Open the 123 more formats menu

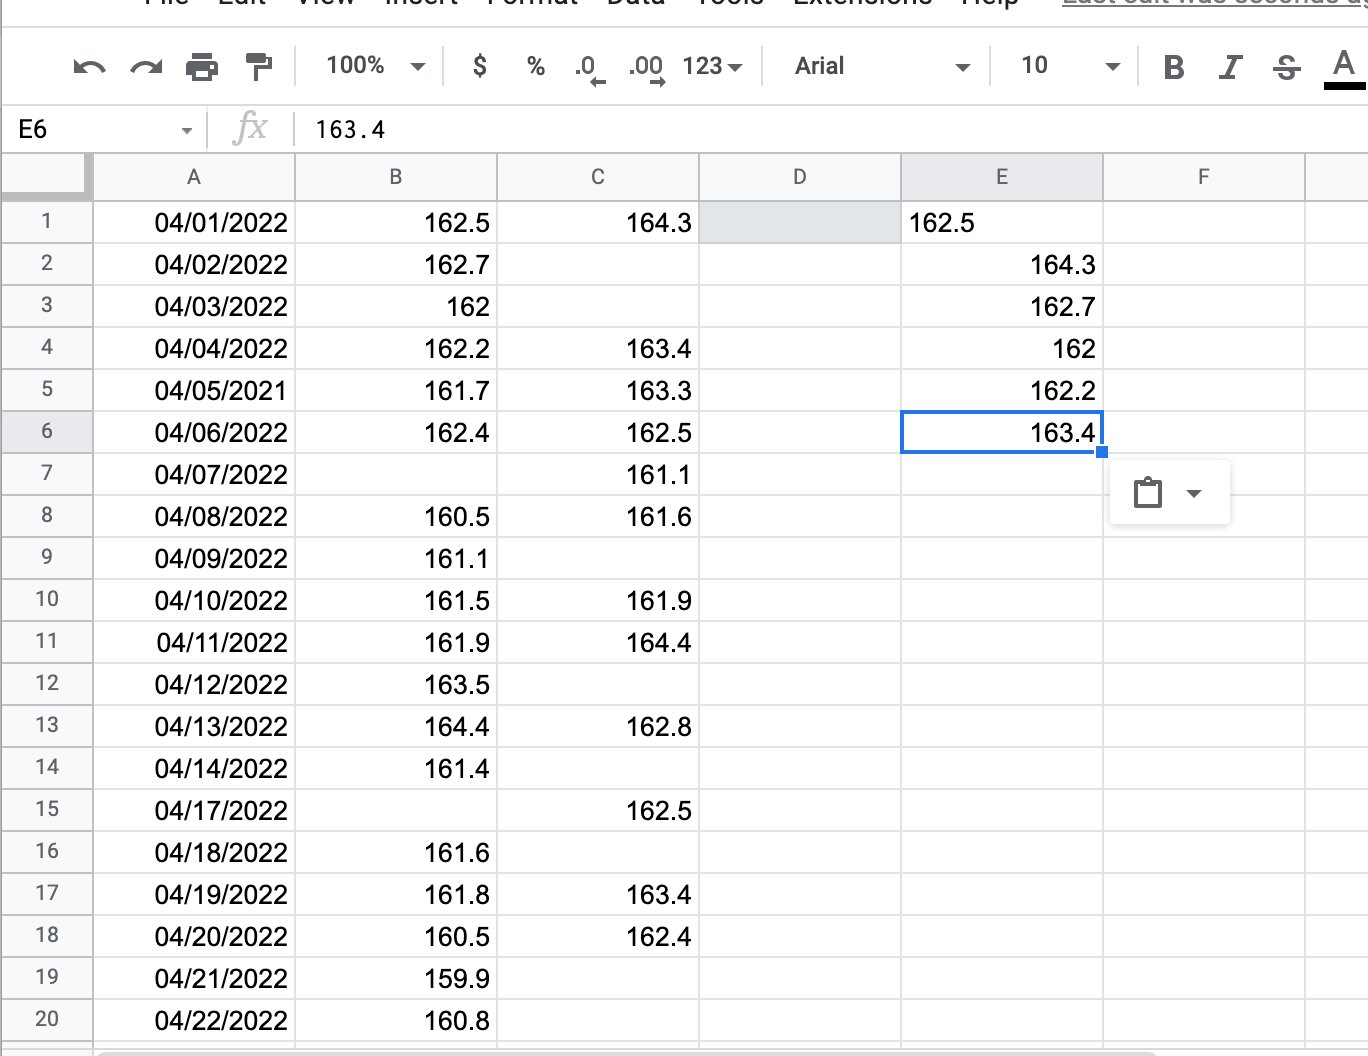tap(712, 66)
